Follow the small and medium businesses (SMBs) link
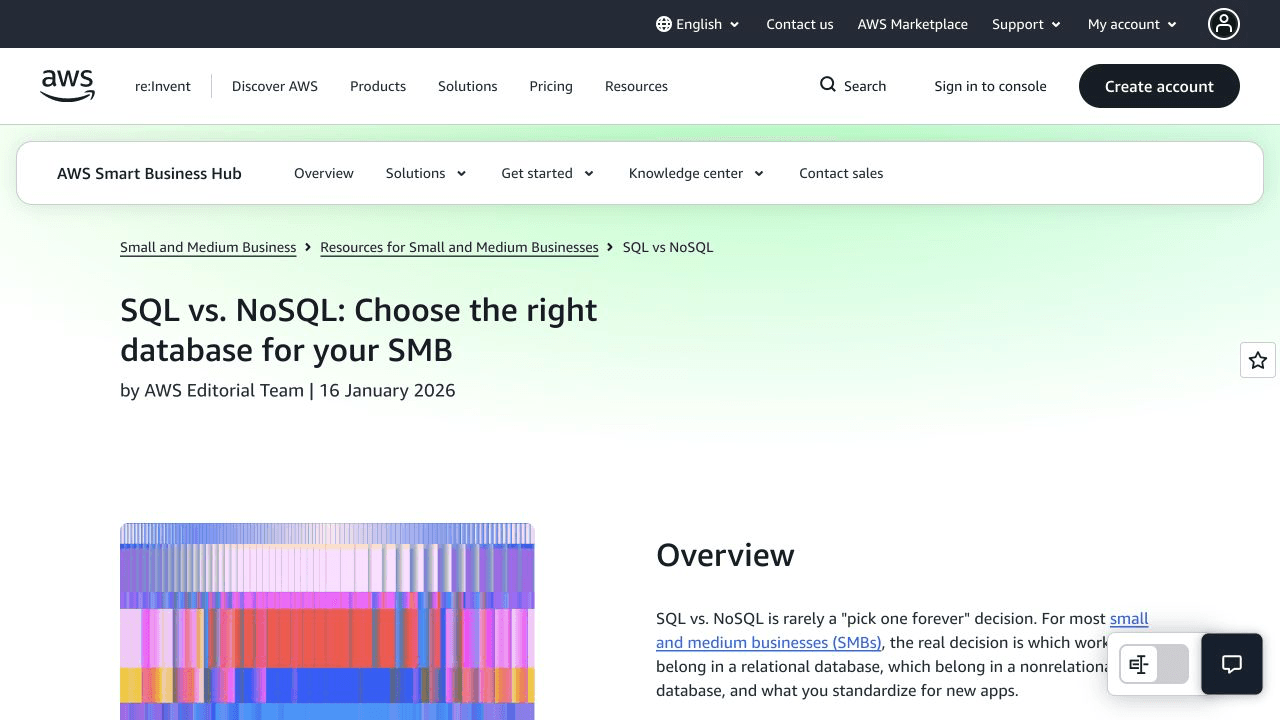The width and height of the screenshot is (1280, 720). pyautogui.click(x=768, y=642)
